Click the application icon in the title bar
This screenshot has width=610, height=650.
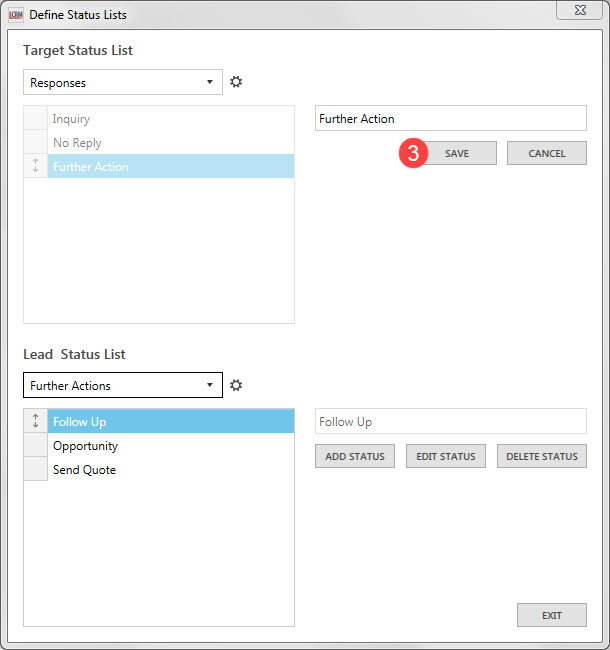pos(15,15)
